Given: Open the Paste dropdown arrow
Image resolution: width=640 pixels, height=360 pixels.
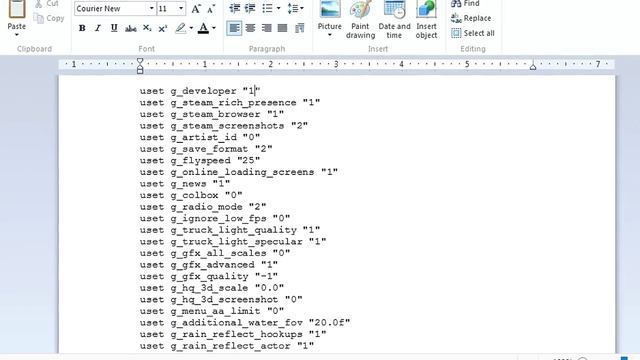Looking at the screenshot, I should [17, 35].
